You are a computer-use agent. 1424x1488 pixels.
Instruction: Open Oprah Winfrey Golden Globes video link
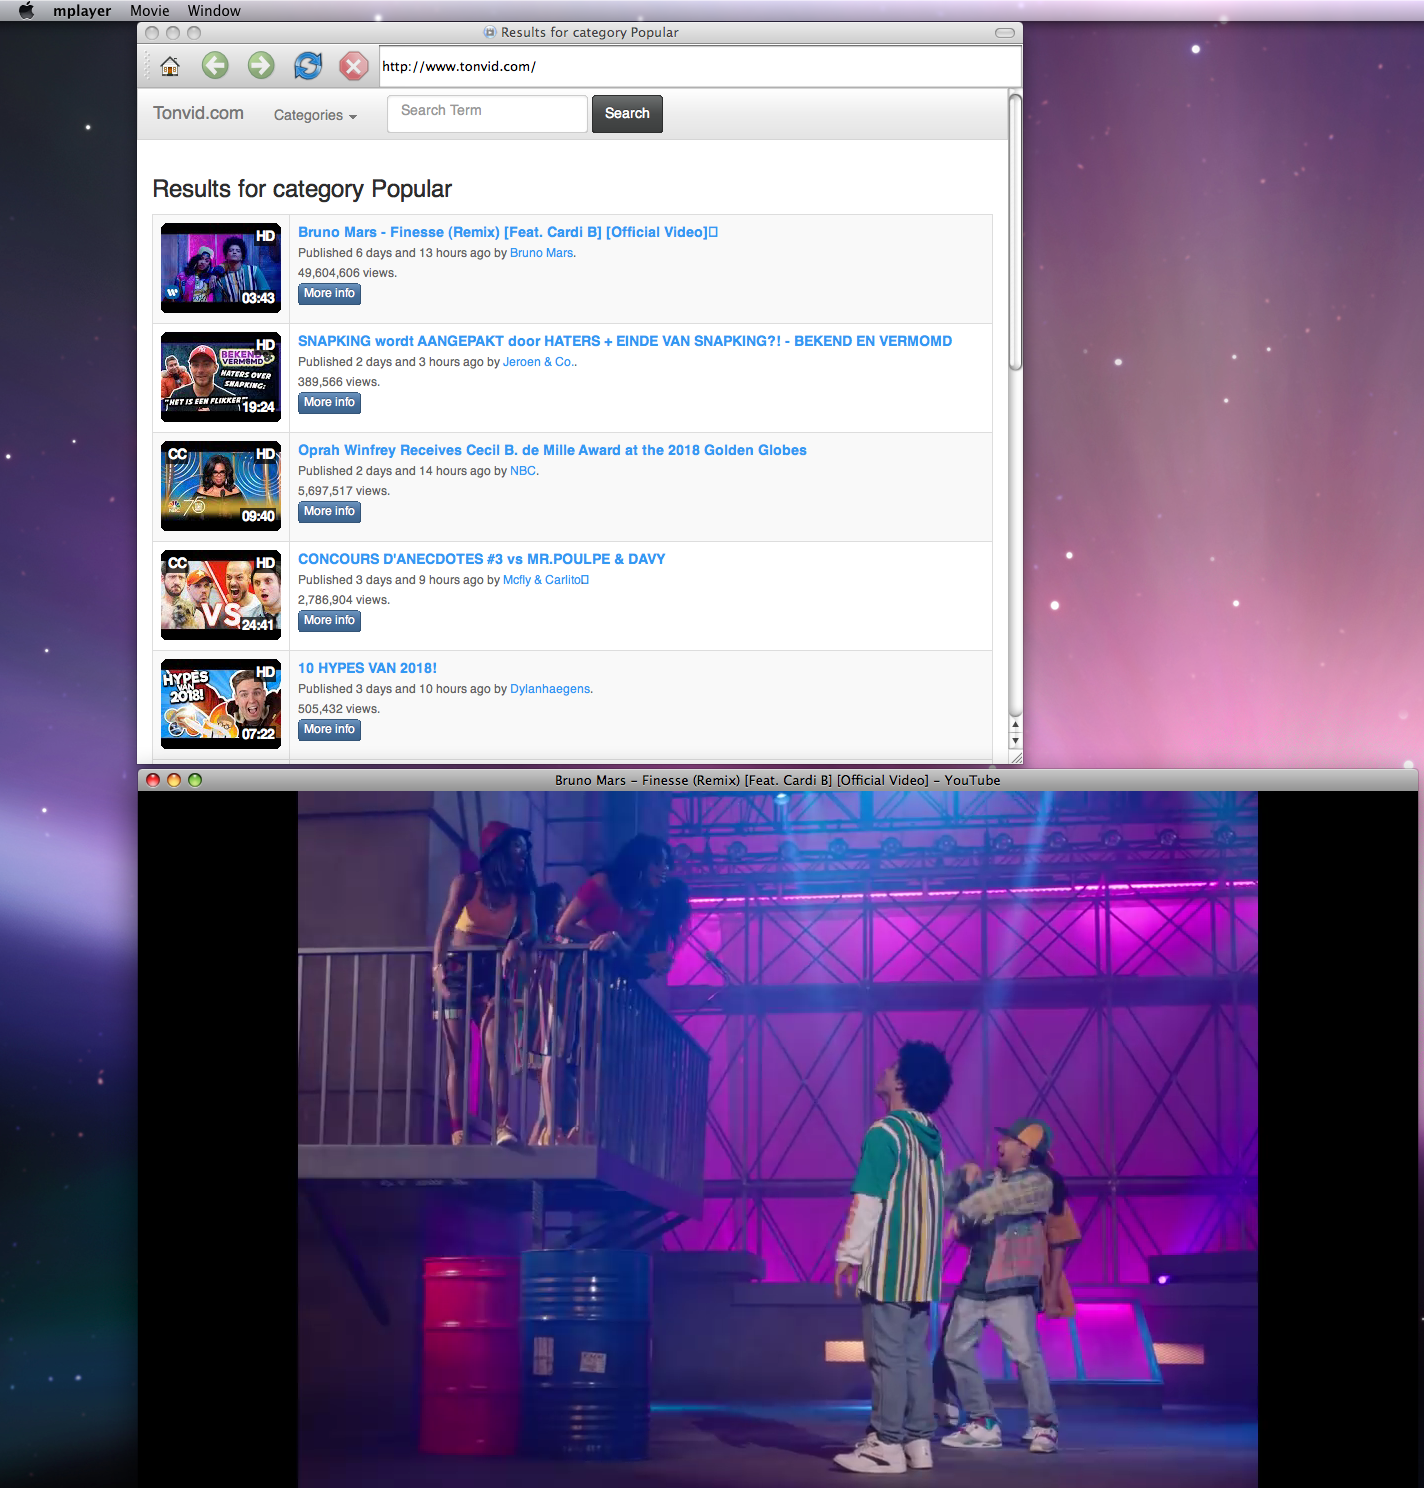pos(552,450)
